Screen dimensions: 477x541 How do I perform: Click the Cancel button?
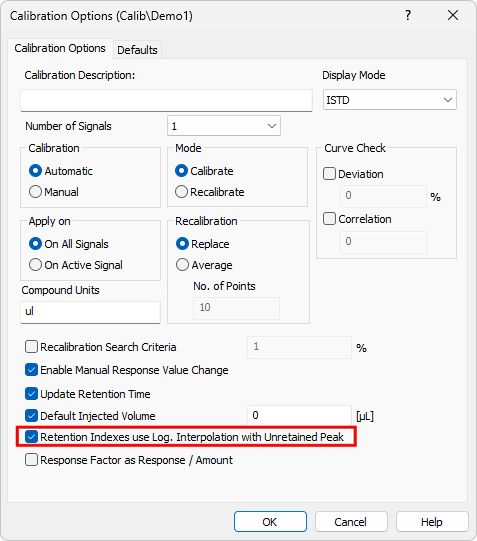point(351,522)
